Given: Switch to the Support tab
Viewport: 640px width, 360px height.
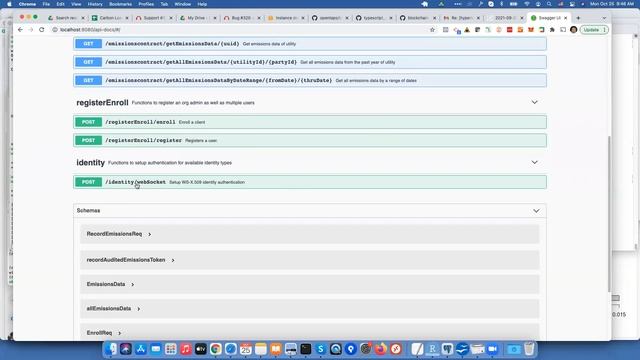Looking at the screenshot, I should [154, 18].
